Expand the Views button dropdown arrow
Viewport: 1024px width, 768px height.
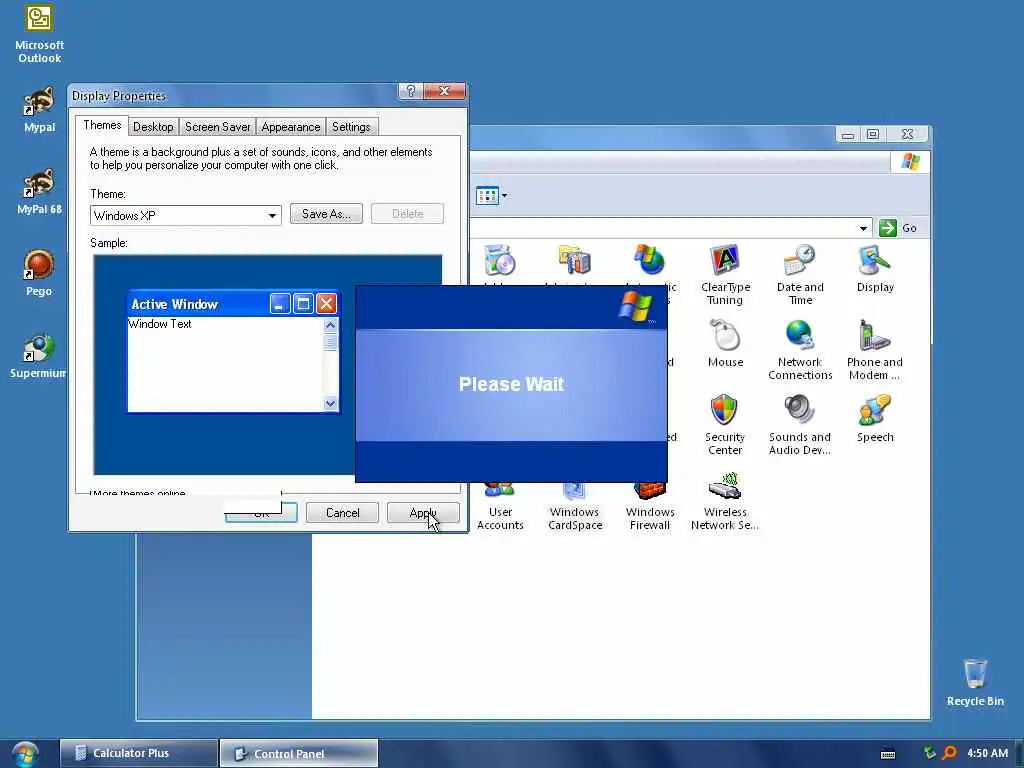tap(505, 195)
